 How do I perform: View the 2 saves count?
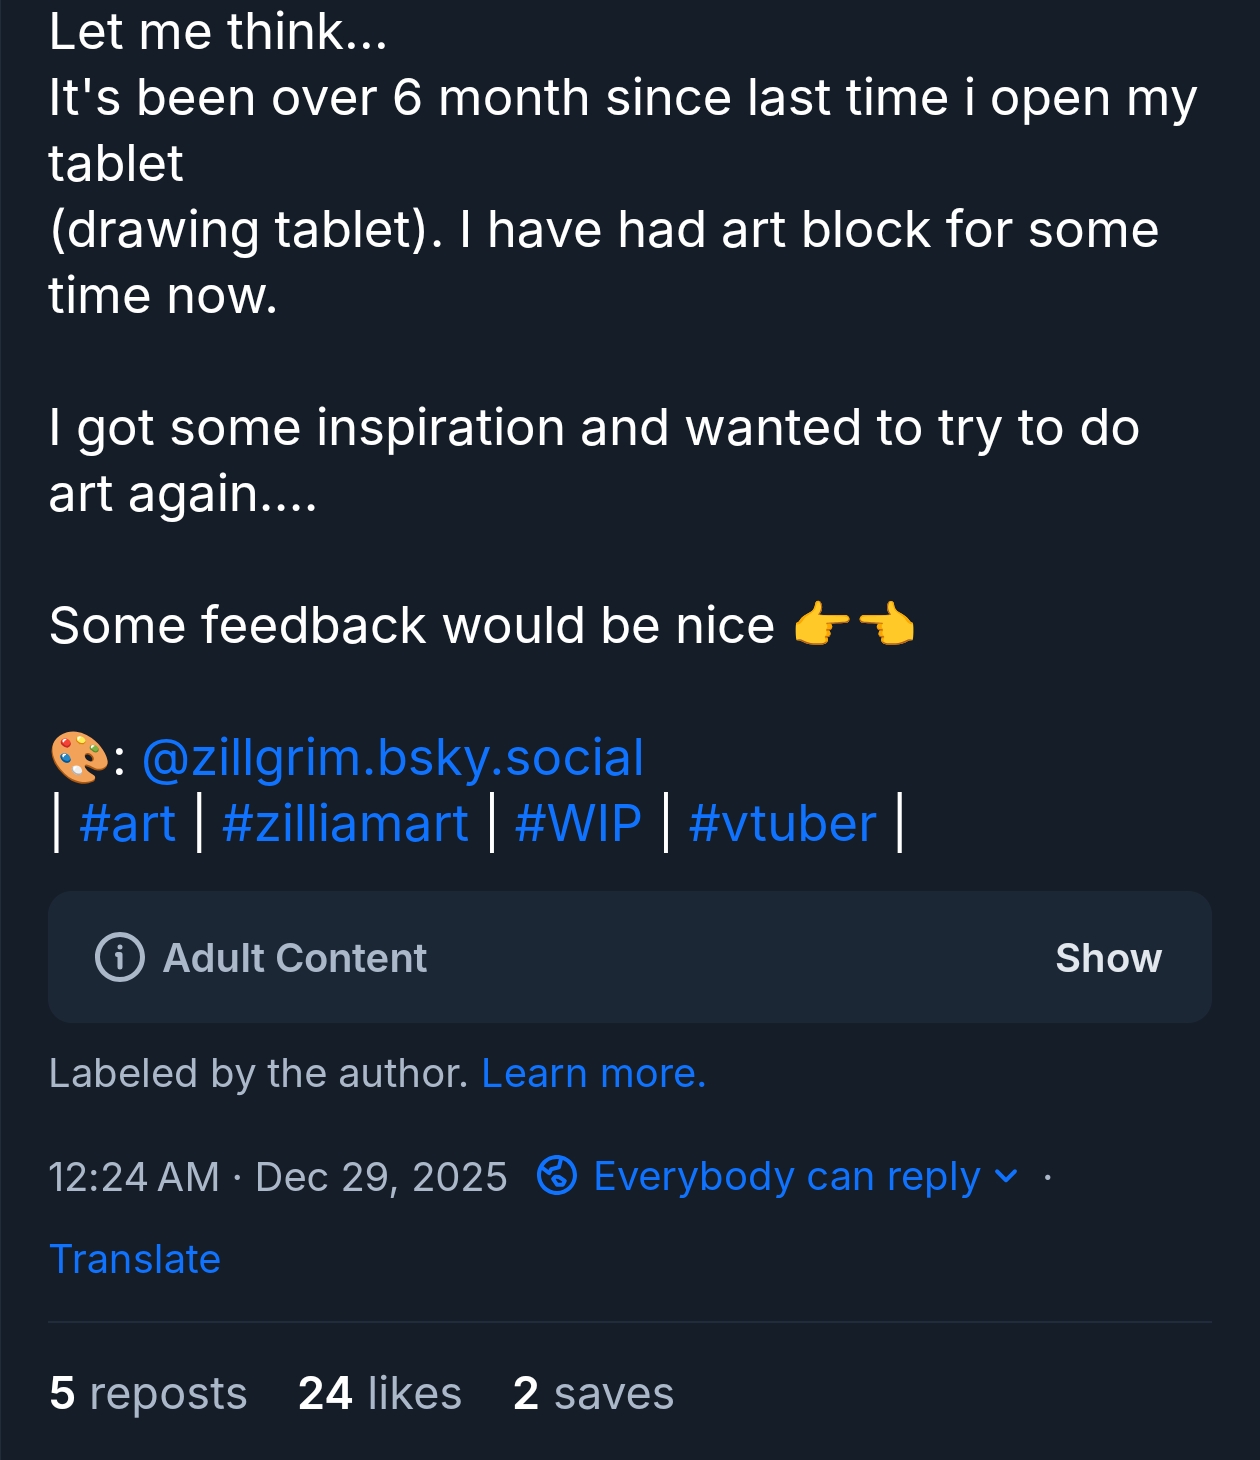(593, 1393)
